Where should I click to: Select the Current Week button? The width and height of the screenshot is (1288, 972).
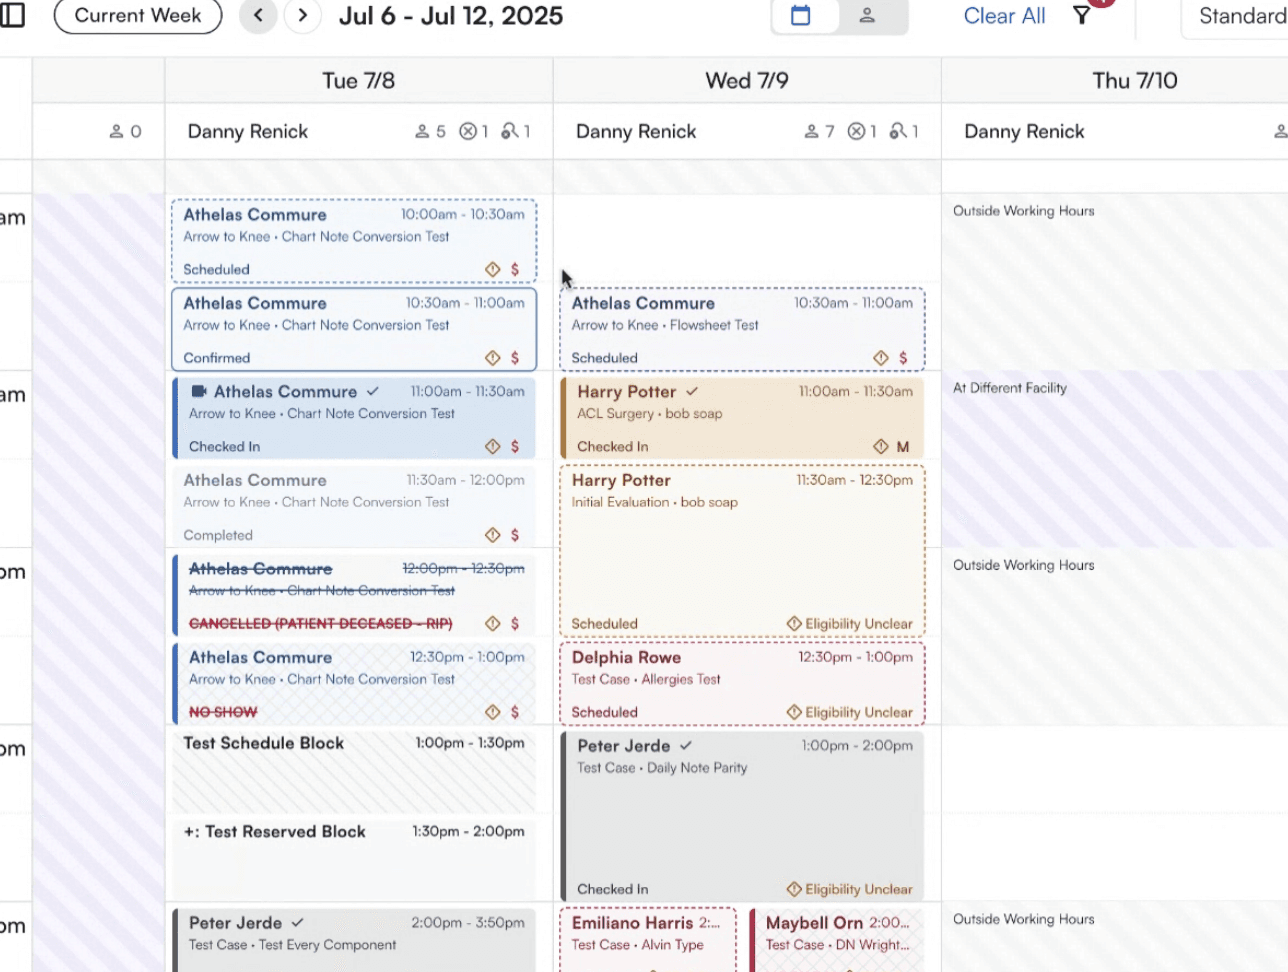[x=137, y=16]
